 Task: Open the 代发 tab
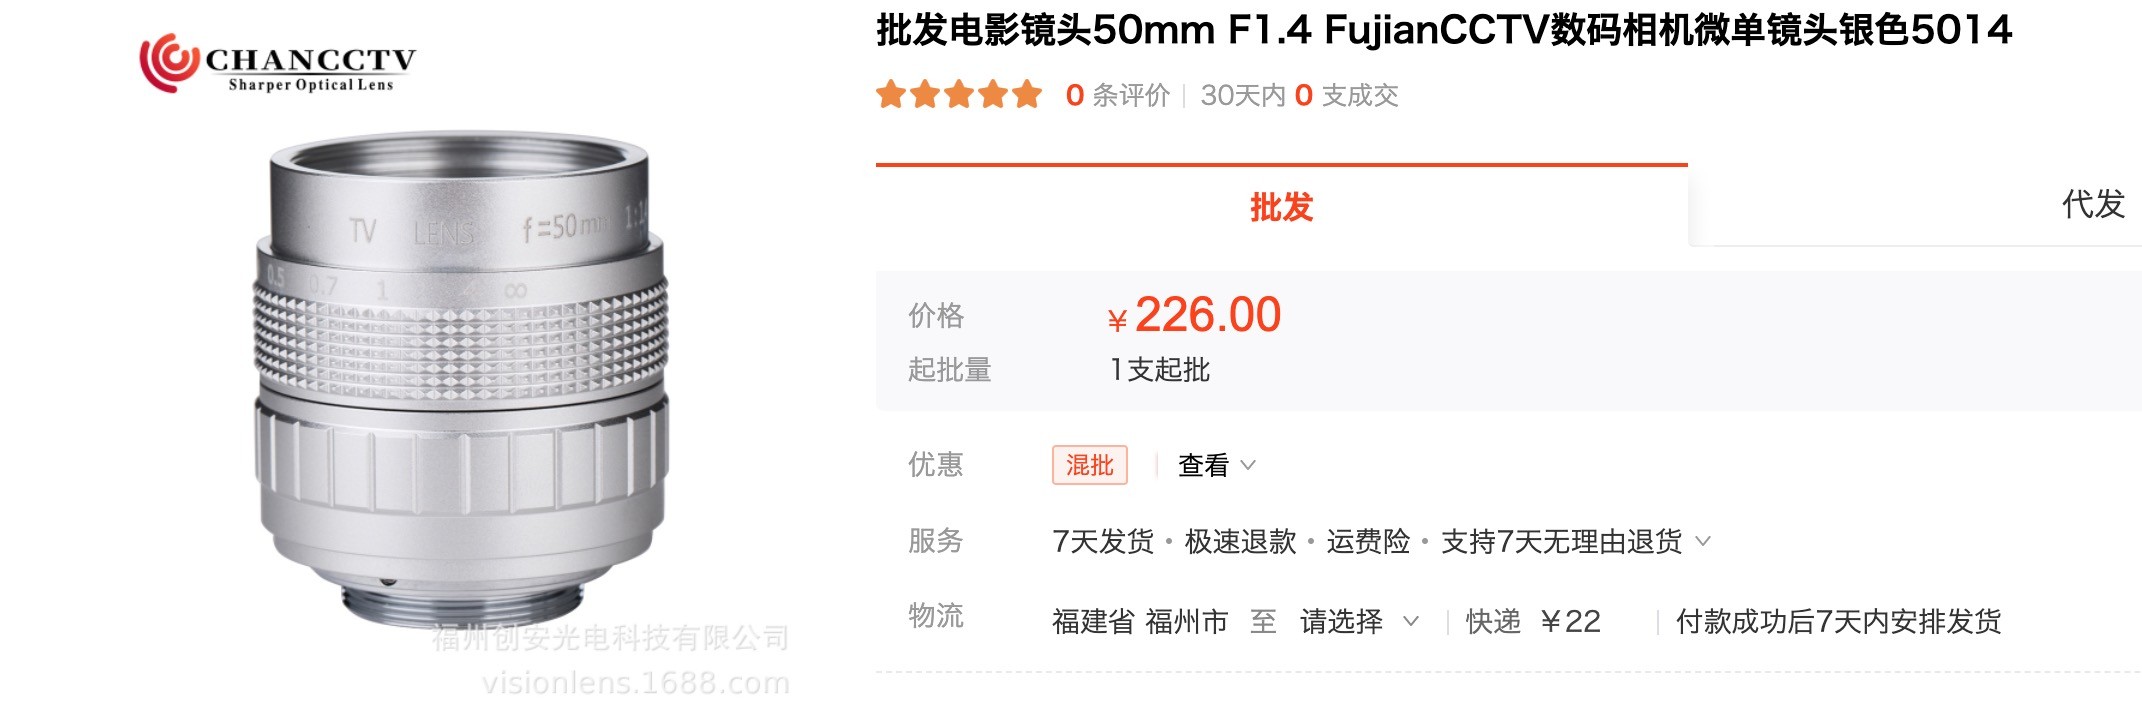coord(2092,205)
